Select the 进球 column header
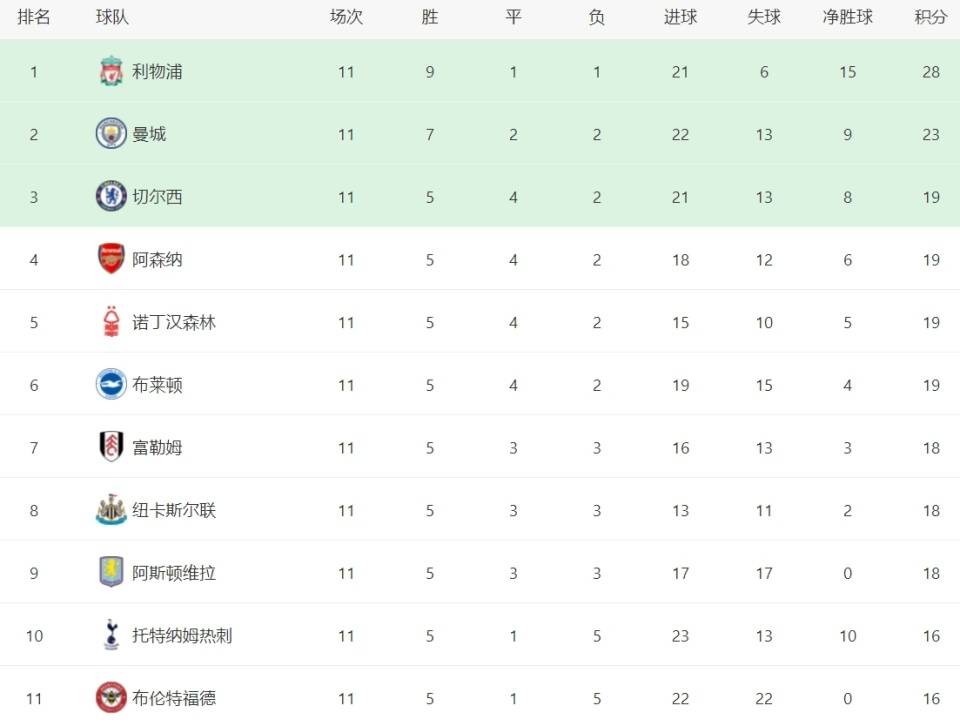Screen dimensions: 960x726 (x=680, y=17)
